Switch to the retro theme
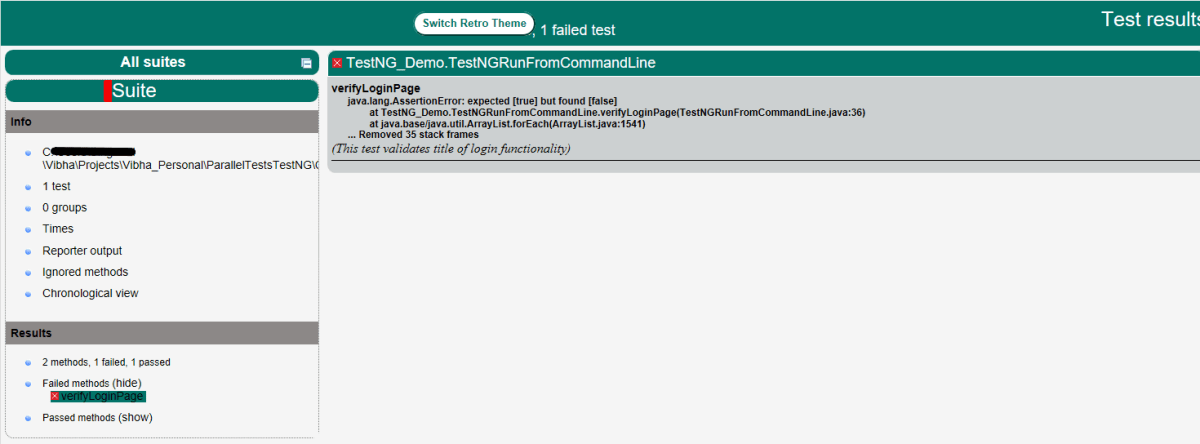Image resolution: width=1200 pixels, height=444 pixels. pyautogui.click(x=474, y=24)
